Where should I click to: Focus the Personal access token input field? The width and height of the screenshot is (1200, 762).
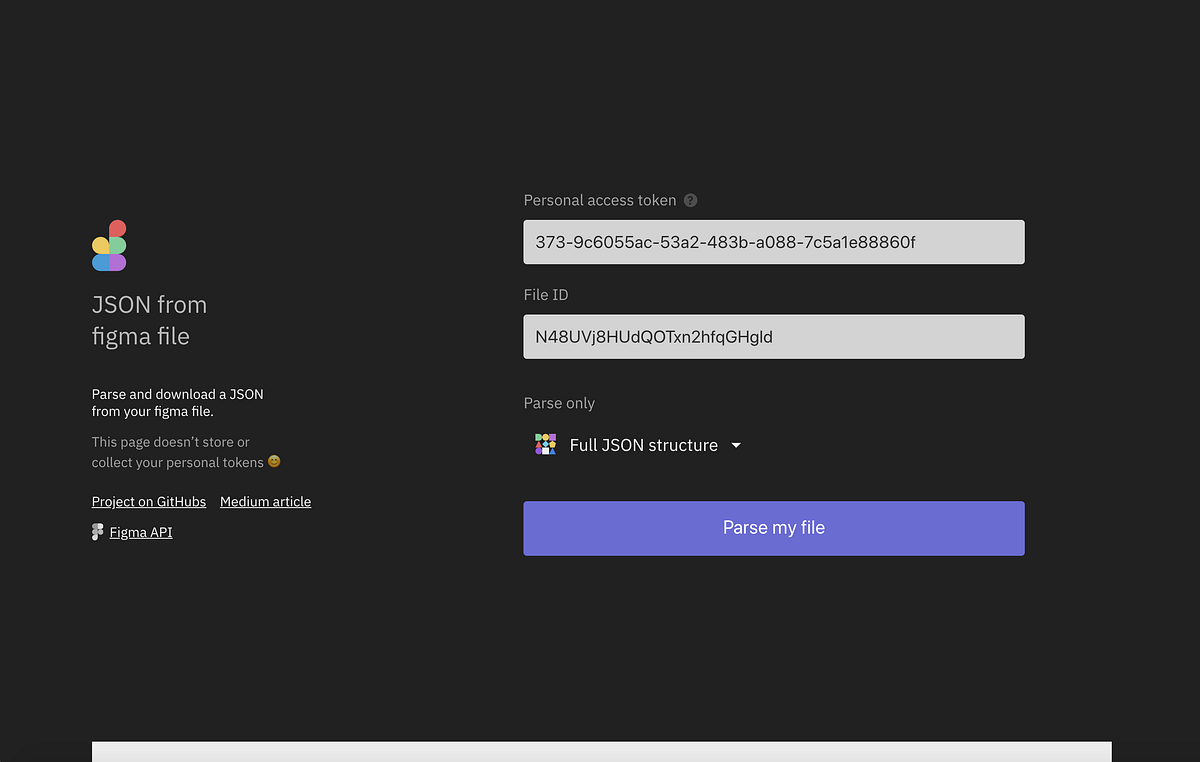coord(773,241)
